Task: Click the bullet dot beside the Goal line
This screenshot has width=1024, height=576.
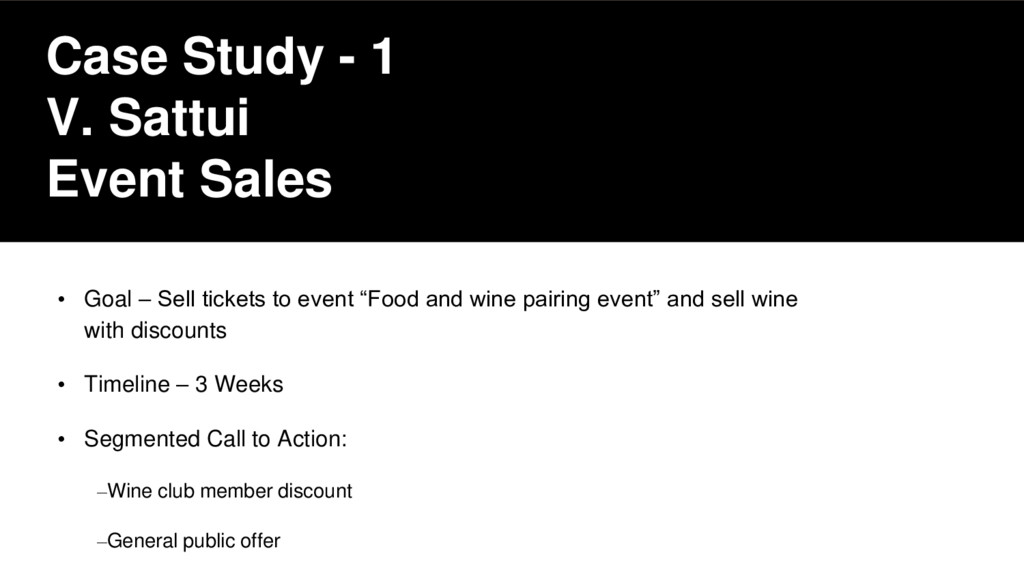Action: 61,300
